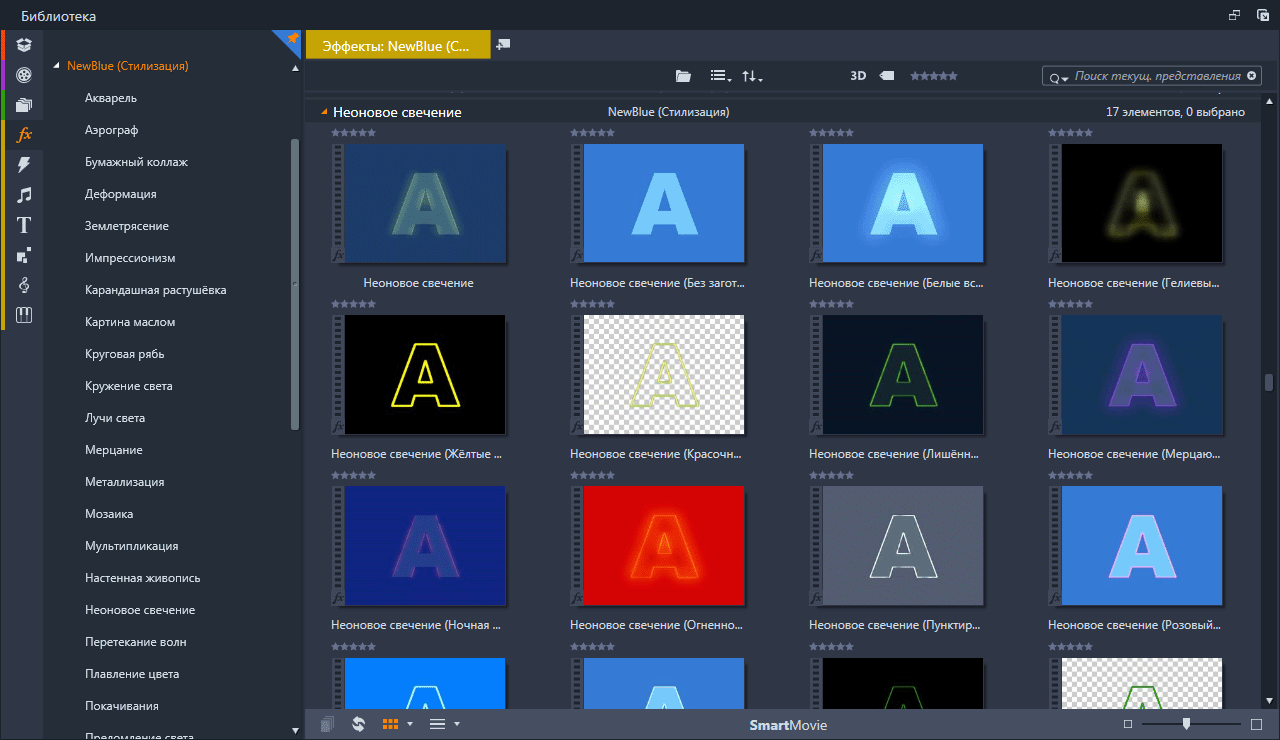Select Бумажный коллаж category
Image resolution: width=1280 pixels, height=740 pixels.
(136, 162)
